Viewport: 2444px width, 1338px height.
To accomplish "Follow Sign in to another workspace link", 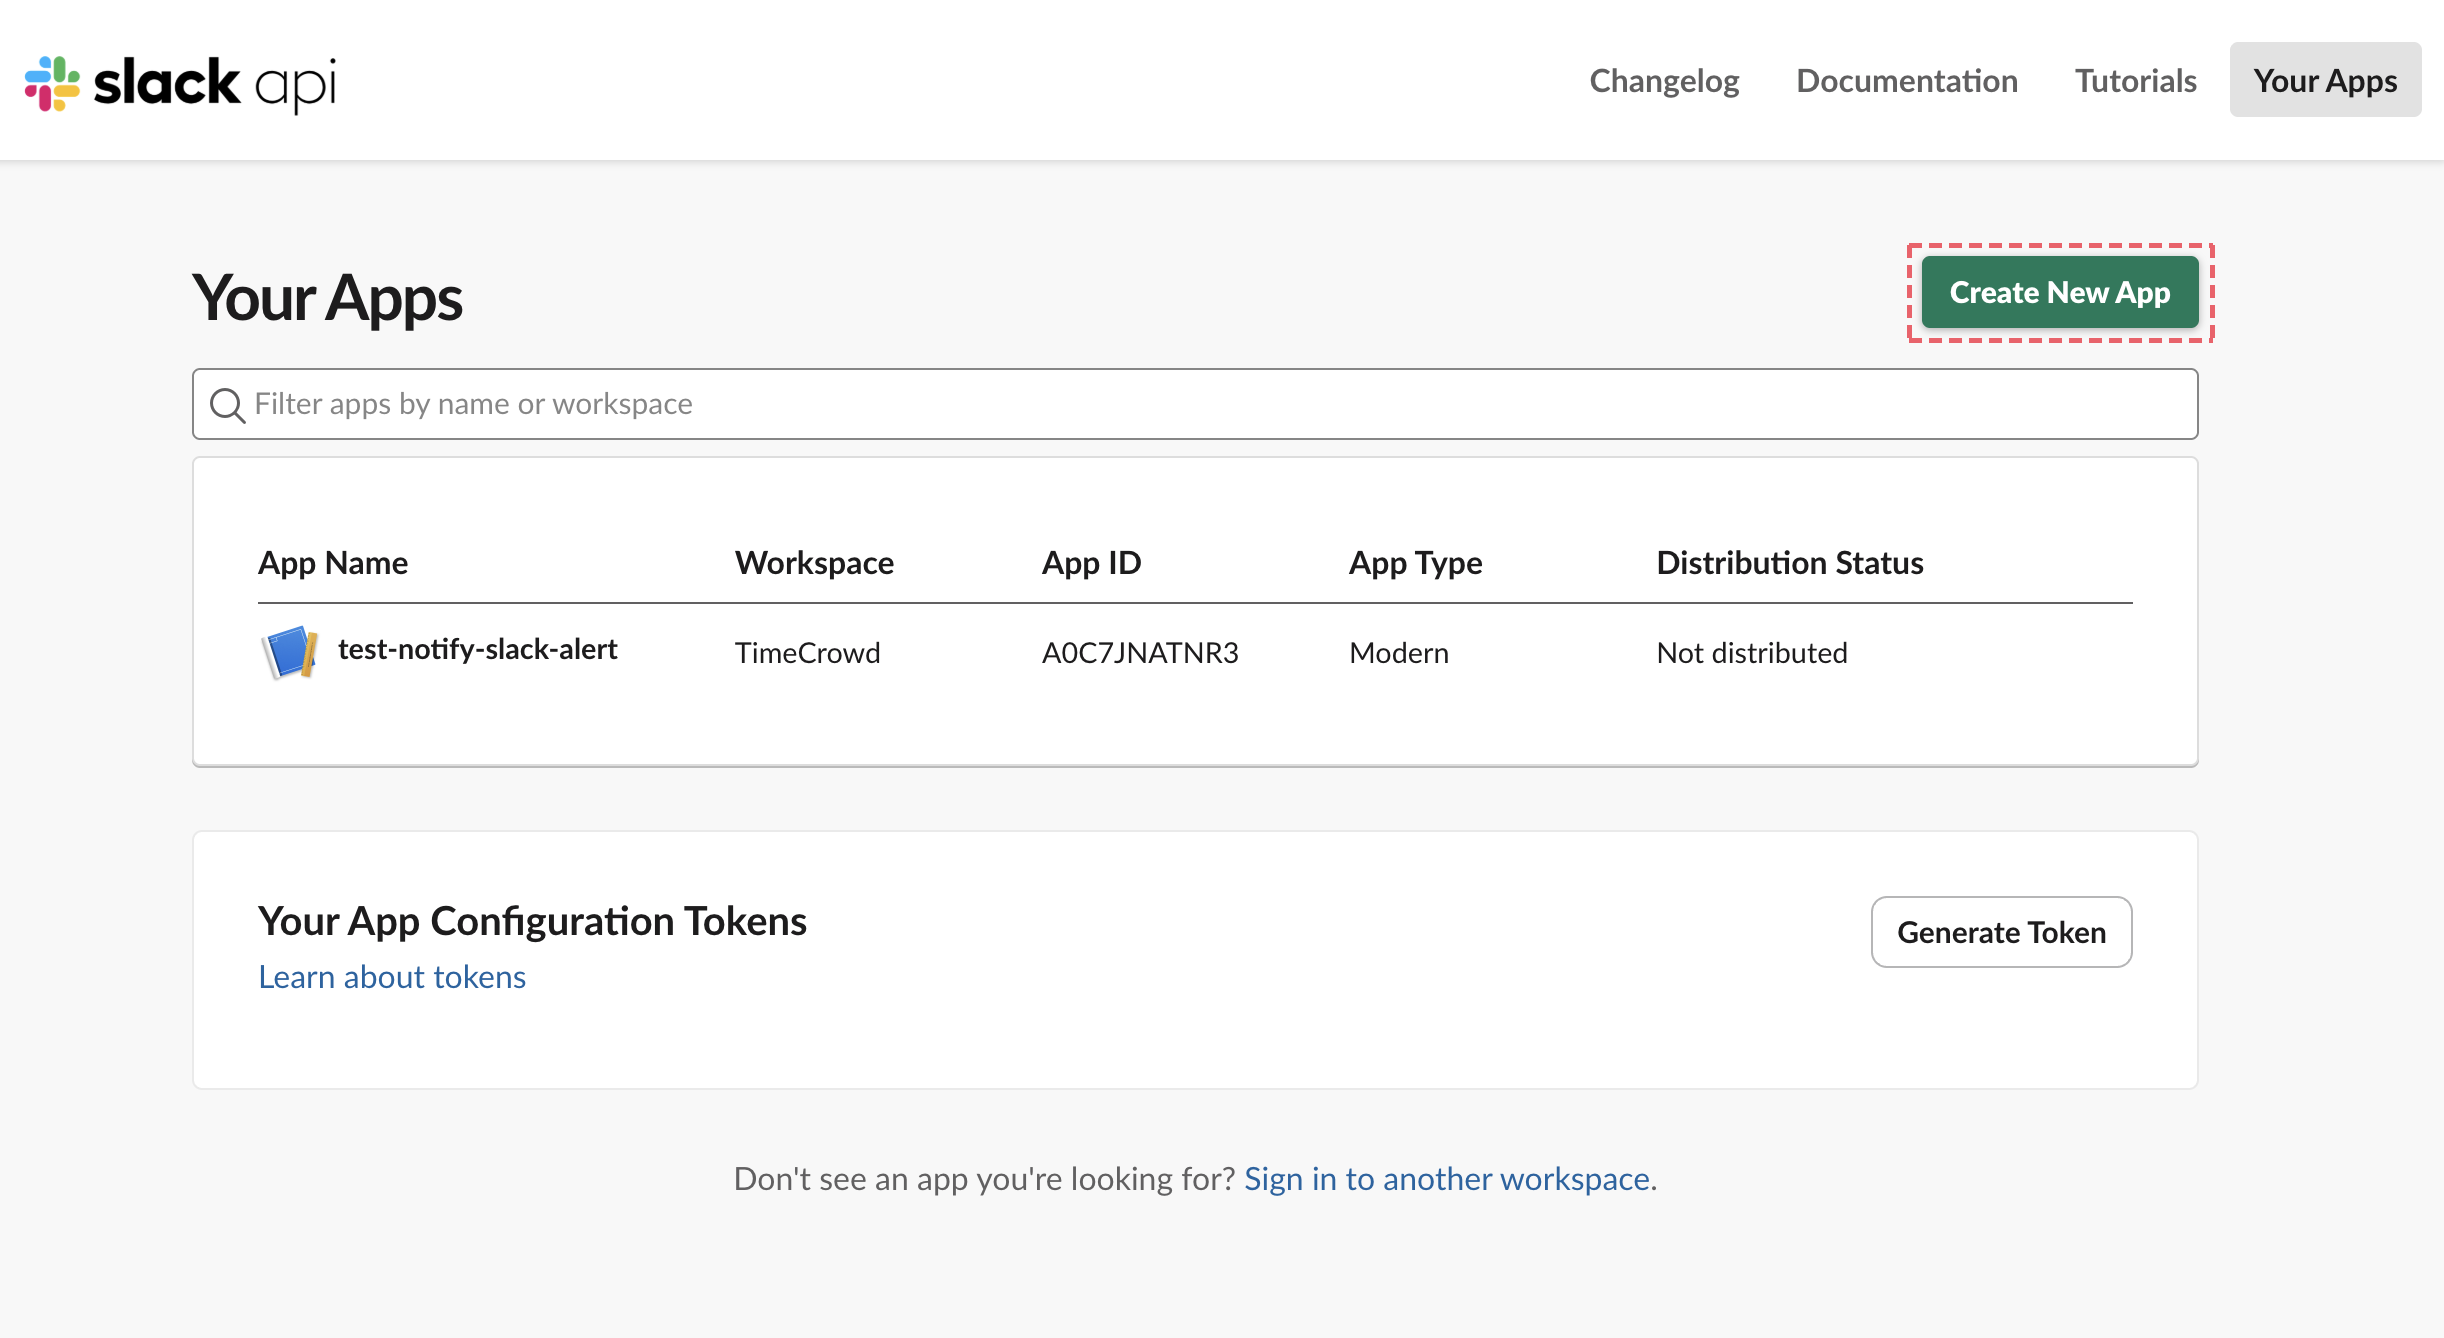I will [1446, 1179].
